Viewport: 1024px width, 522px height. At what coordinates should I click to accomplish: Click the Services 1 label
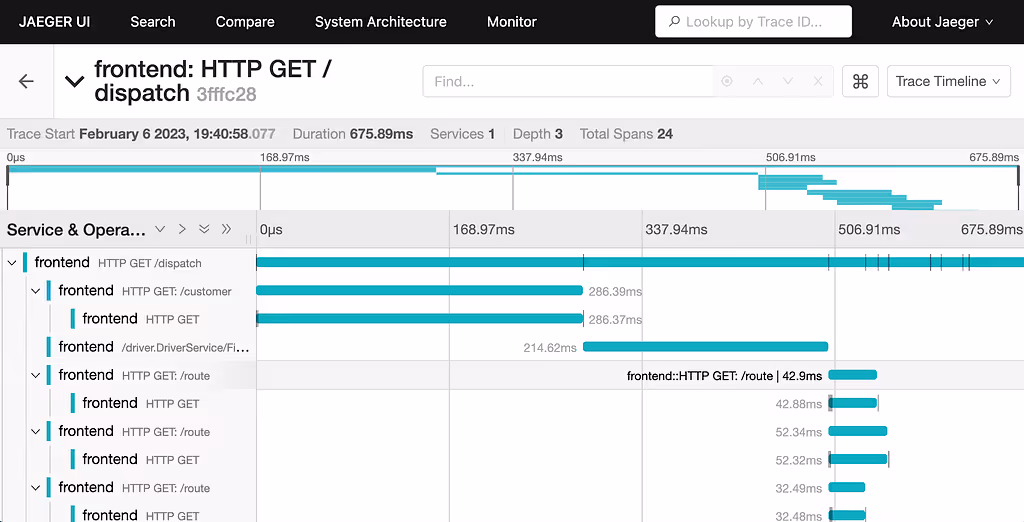[462, 134]
